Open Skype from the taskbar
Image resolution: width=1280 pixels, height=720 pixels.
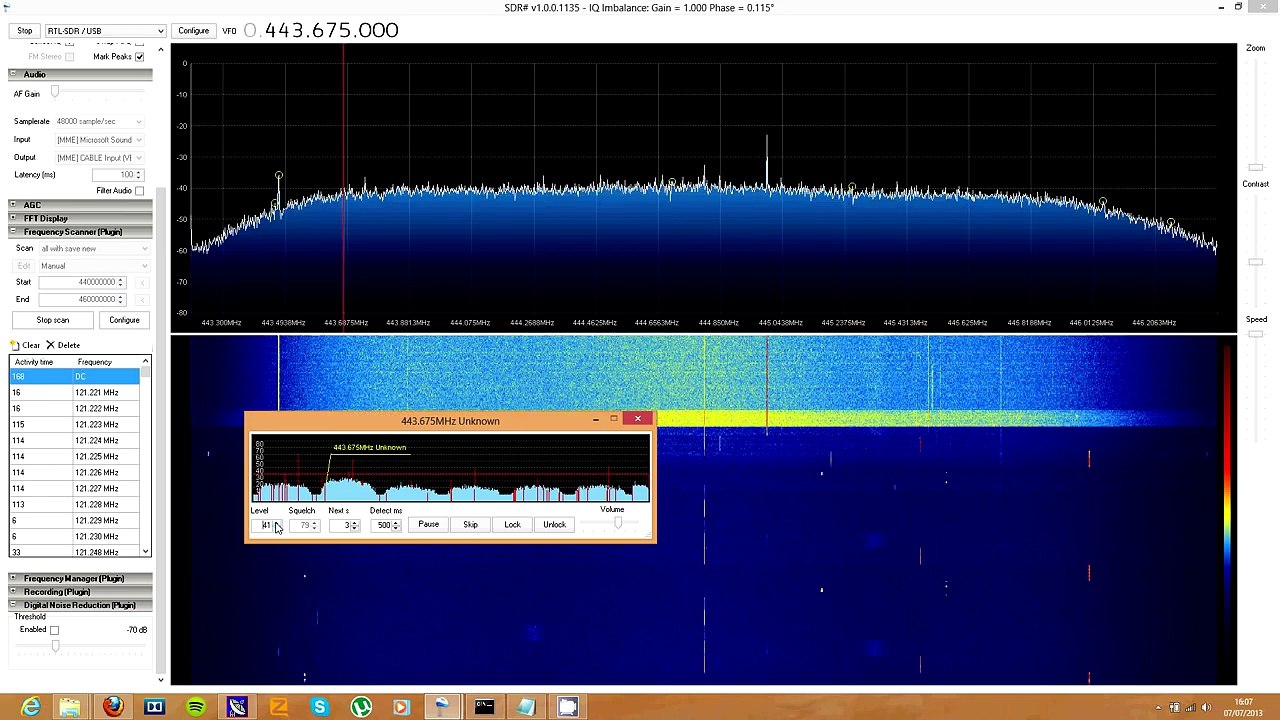(x=320, y=707)
